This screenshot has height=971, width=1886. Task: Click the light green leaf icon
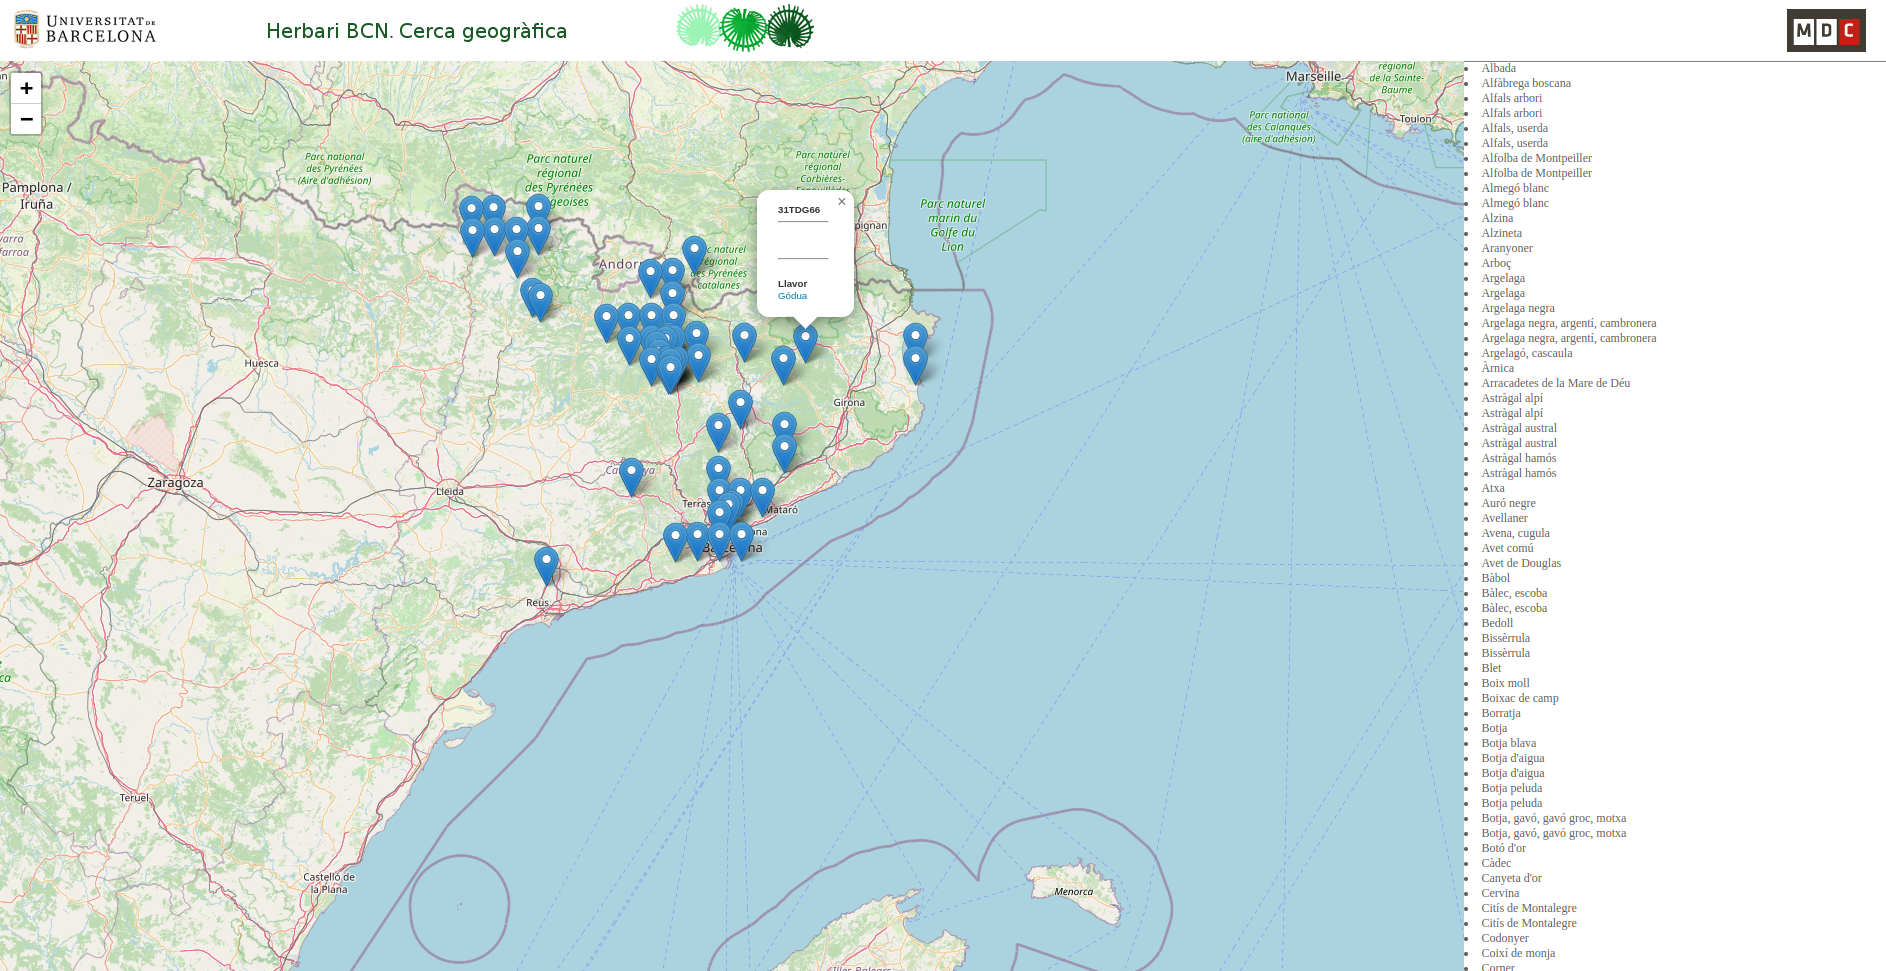pyautogui.click(x=697, y=27)
